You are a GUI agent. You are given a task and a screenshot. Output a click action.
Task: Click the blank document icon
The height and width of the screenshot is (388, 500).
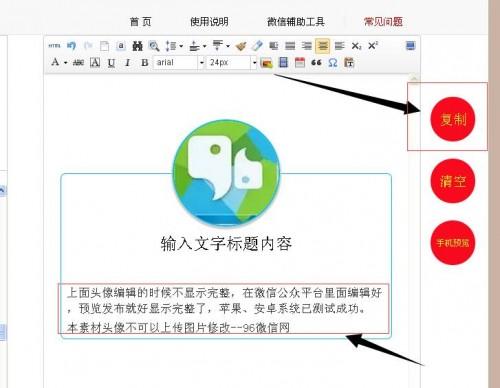(104, 46)
